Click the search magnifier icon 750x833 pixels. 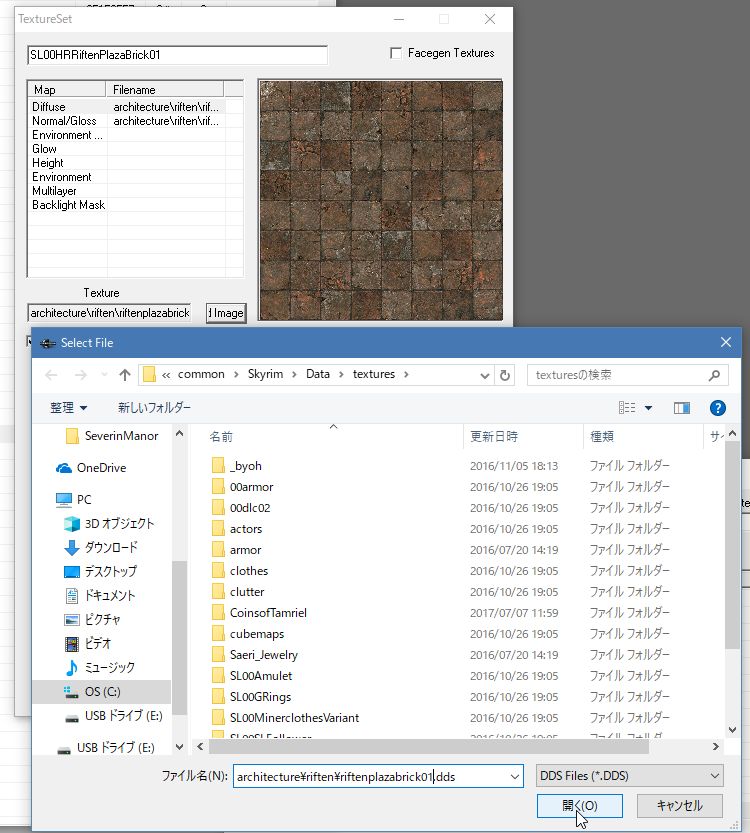pyautogui.click(x=714, y=375)
